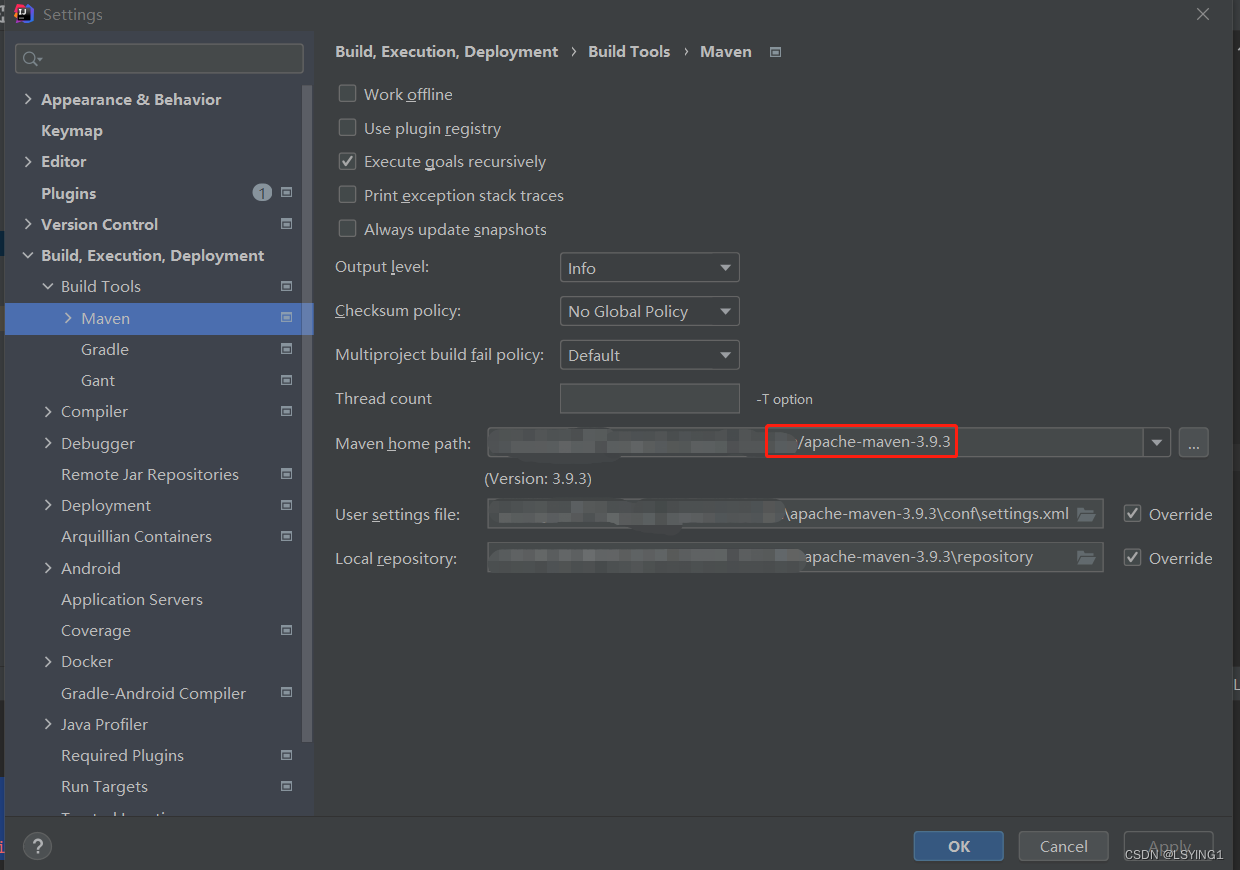Click the Local repository path field

(x=795, y=558)
